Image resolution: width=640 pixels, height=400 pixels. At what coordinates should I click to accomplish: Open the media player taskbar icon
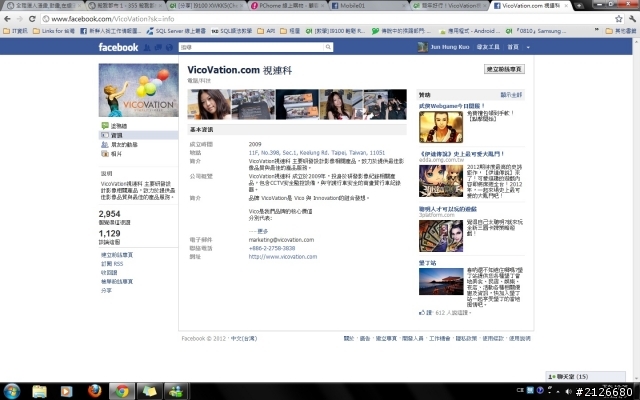click(x=67, y=391)
